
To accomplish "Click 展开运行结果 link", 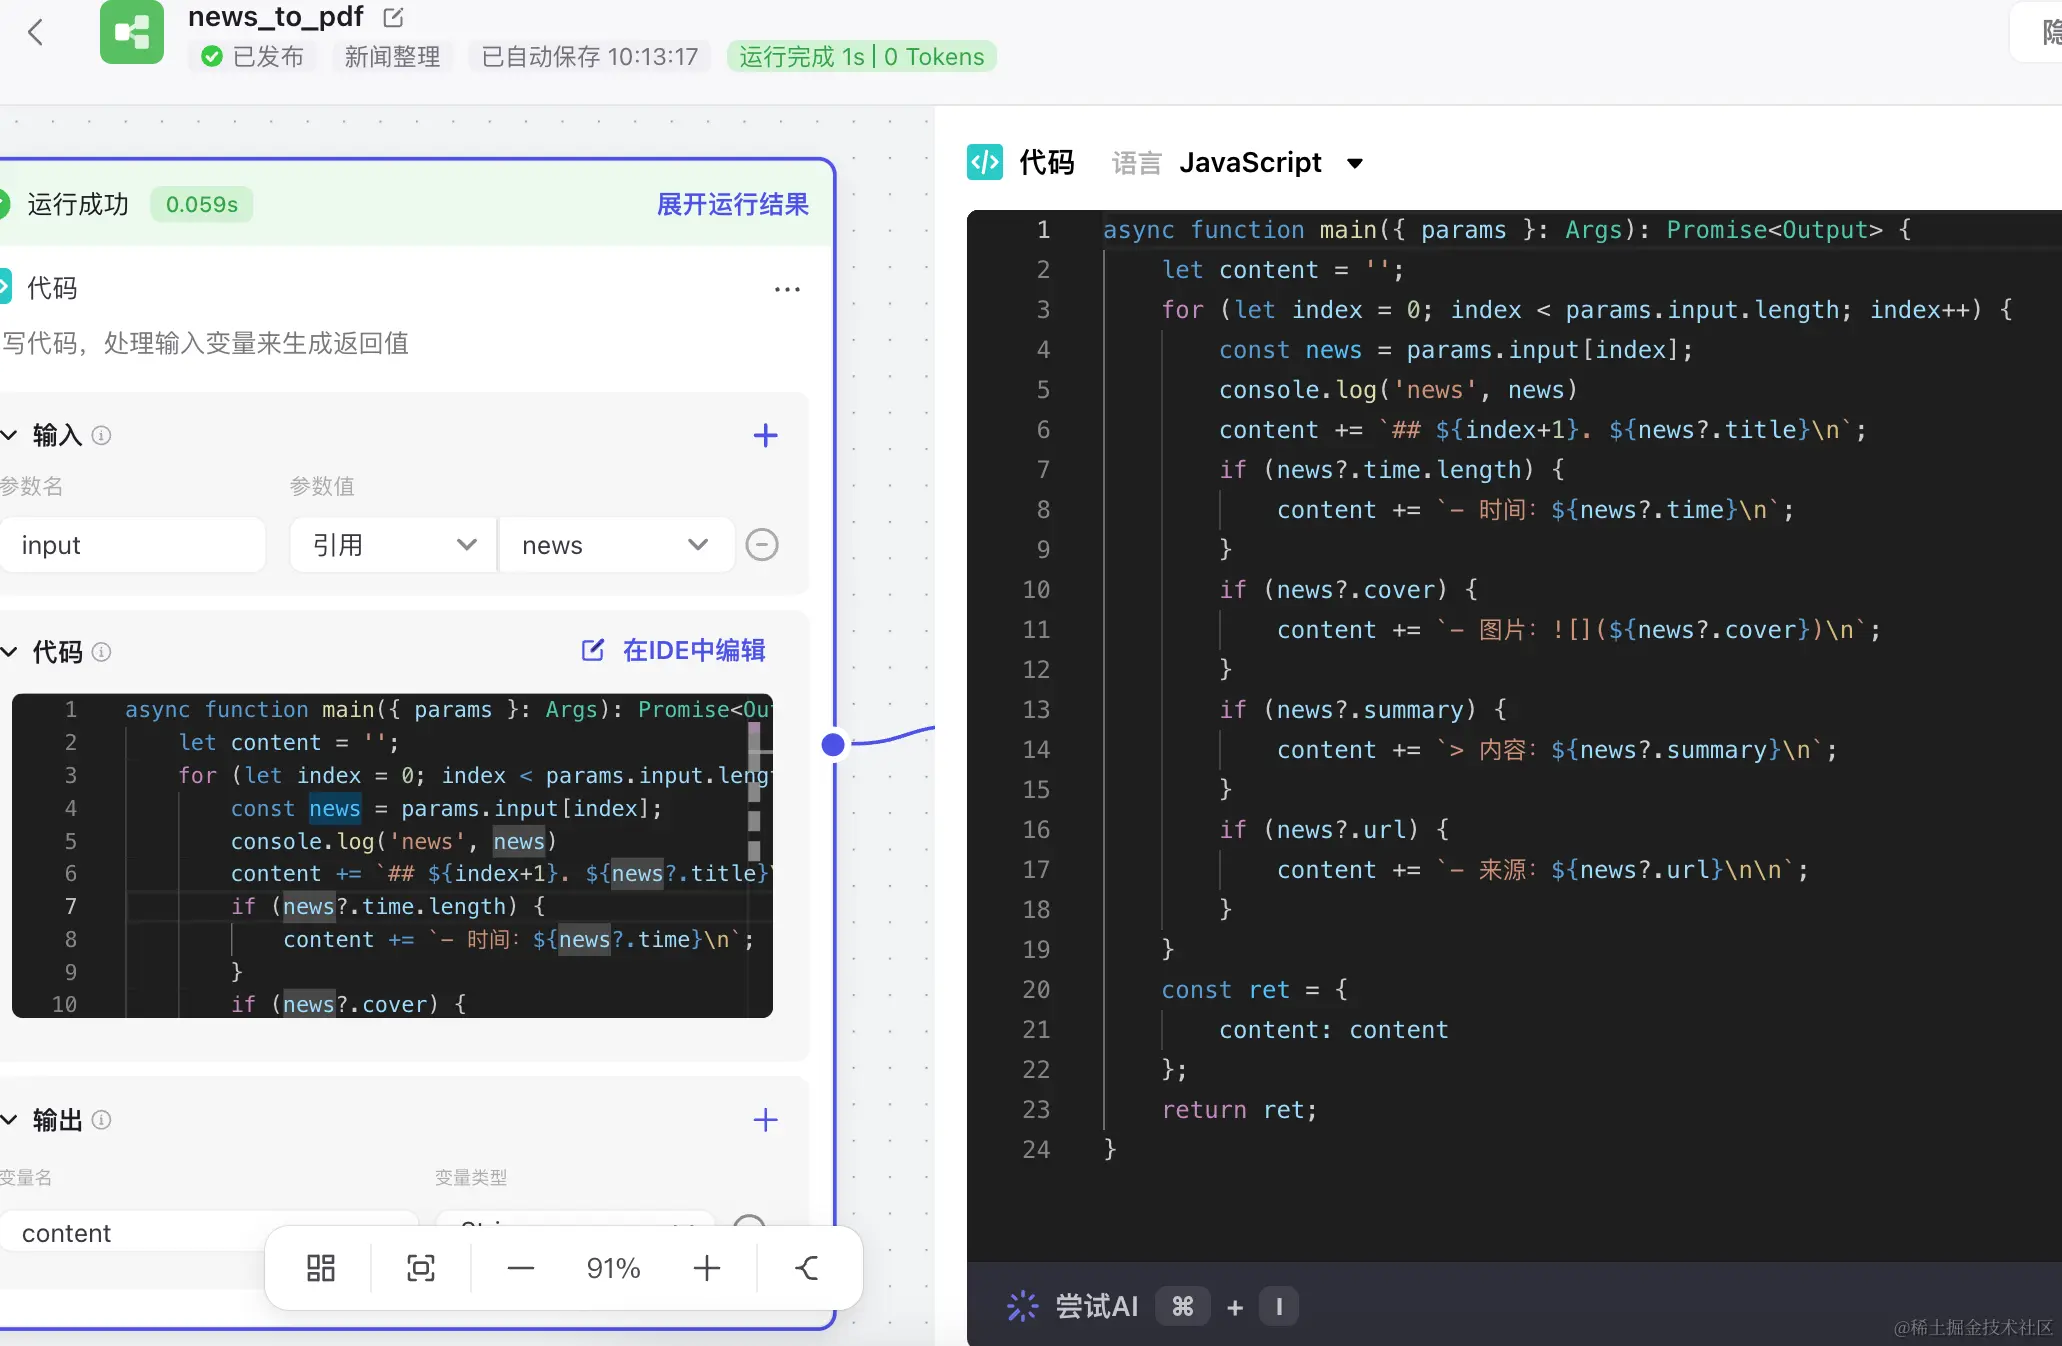I will 732,204.
